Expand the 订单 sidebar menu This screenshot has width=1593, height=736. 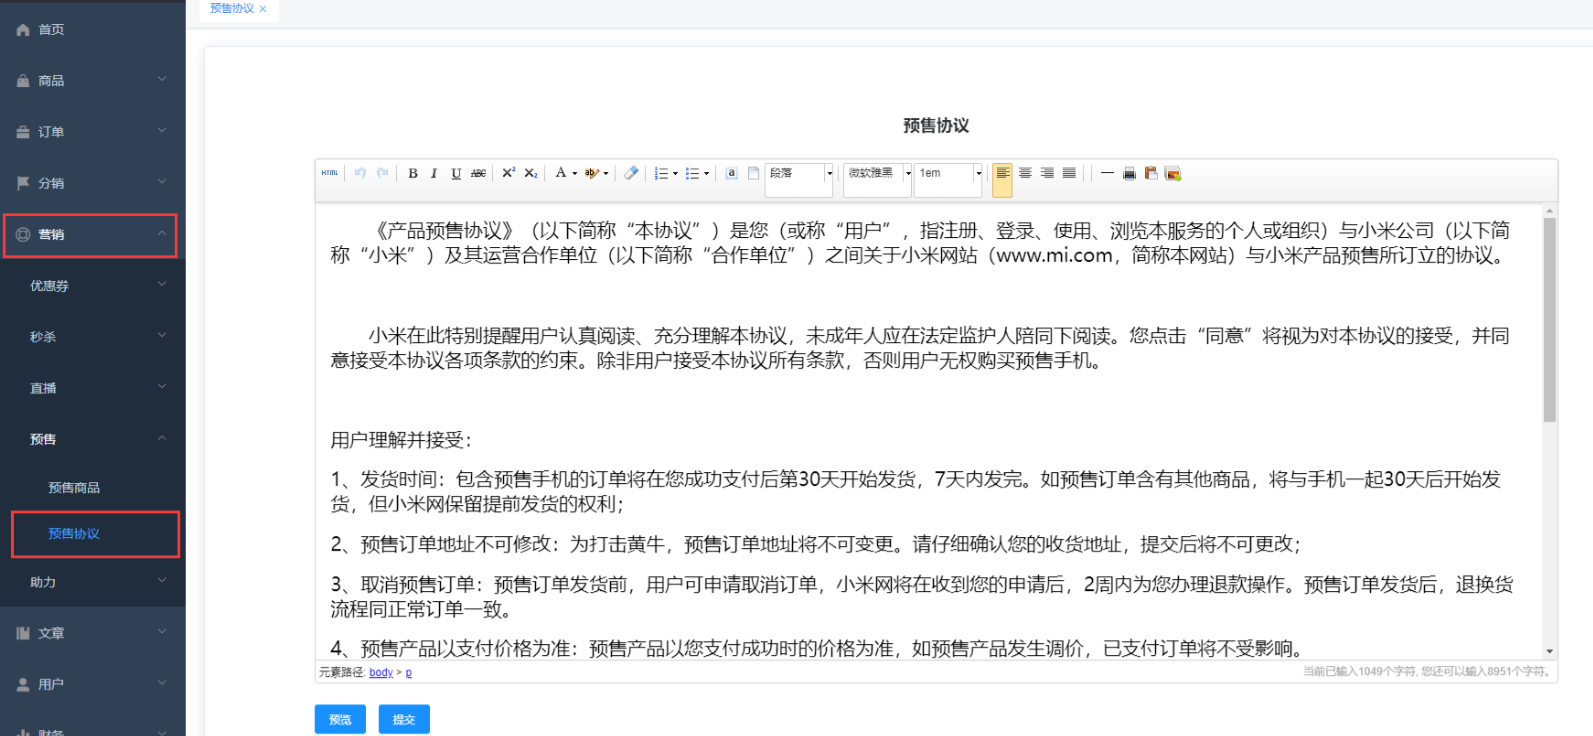pyautogui.click(x=92, y=132)
